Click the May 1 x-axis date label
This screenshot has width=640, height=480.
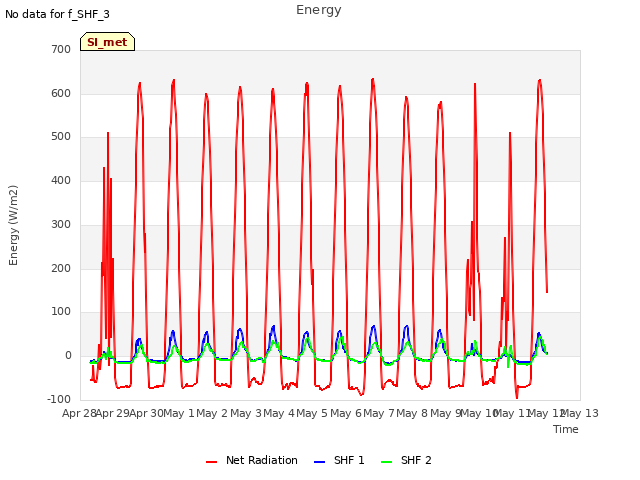point(179,413)
